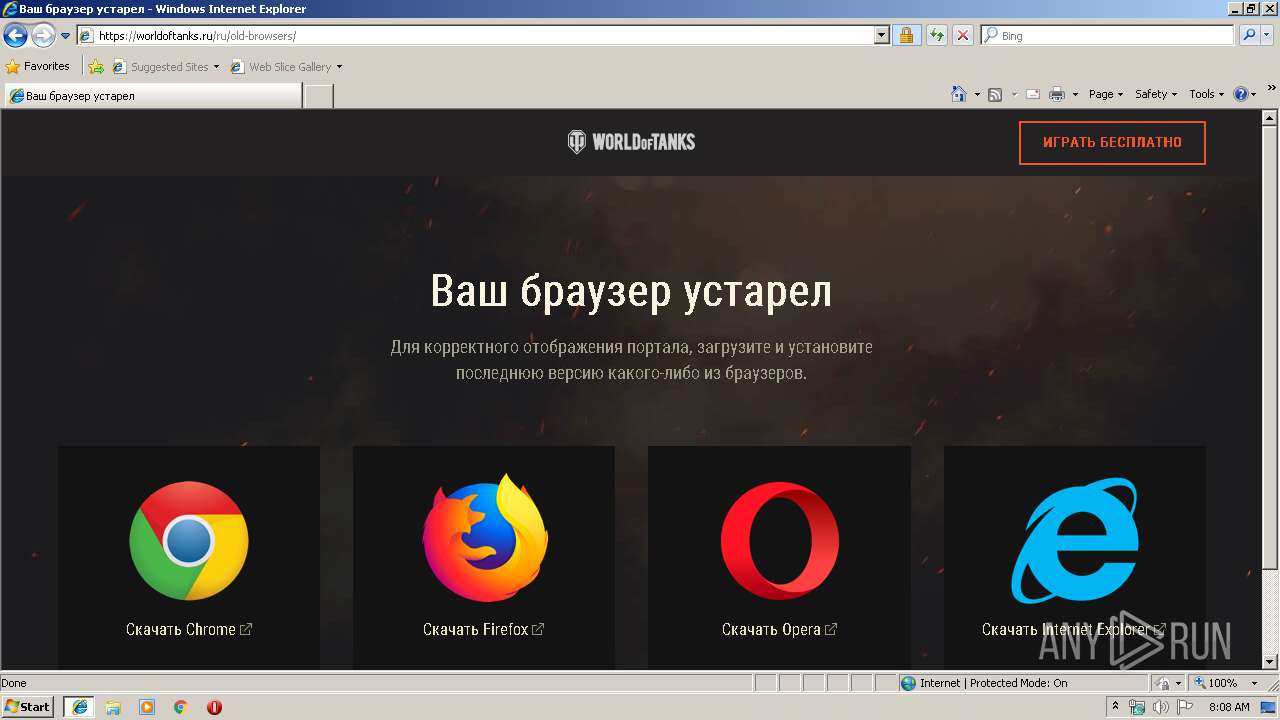Click the security lock icon
Image resolution: width=1280 pixels, height=720 pixels.
tap(906, 35)
